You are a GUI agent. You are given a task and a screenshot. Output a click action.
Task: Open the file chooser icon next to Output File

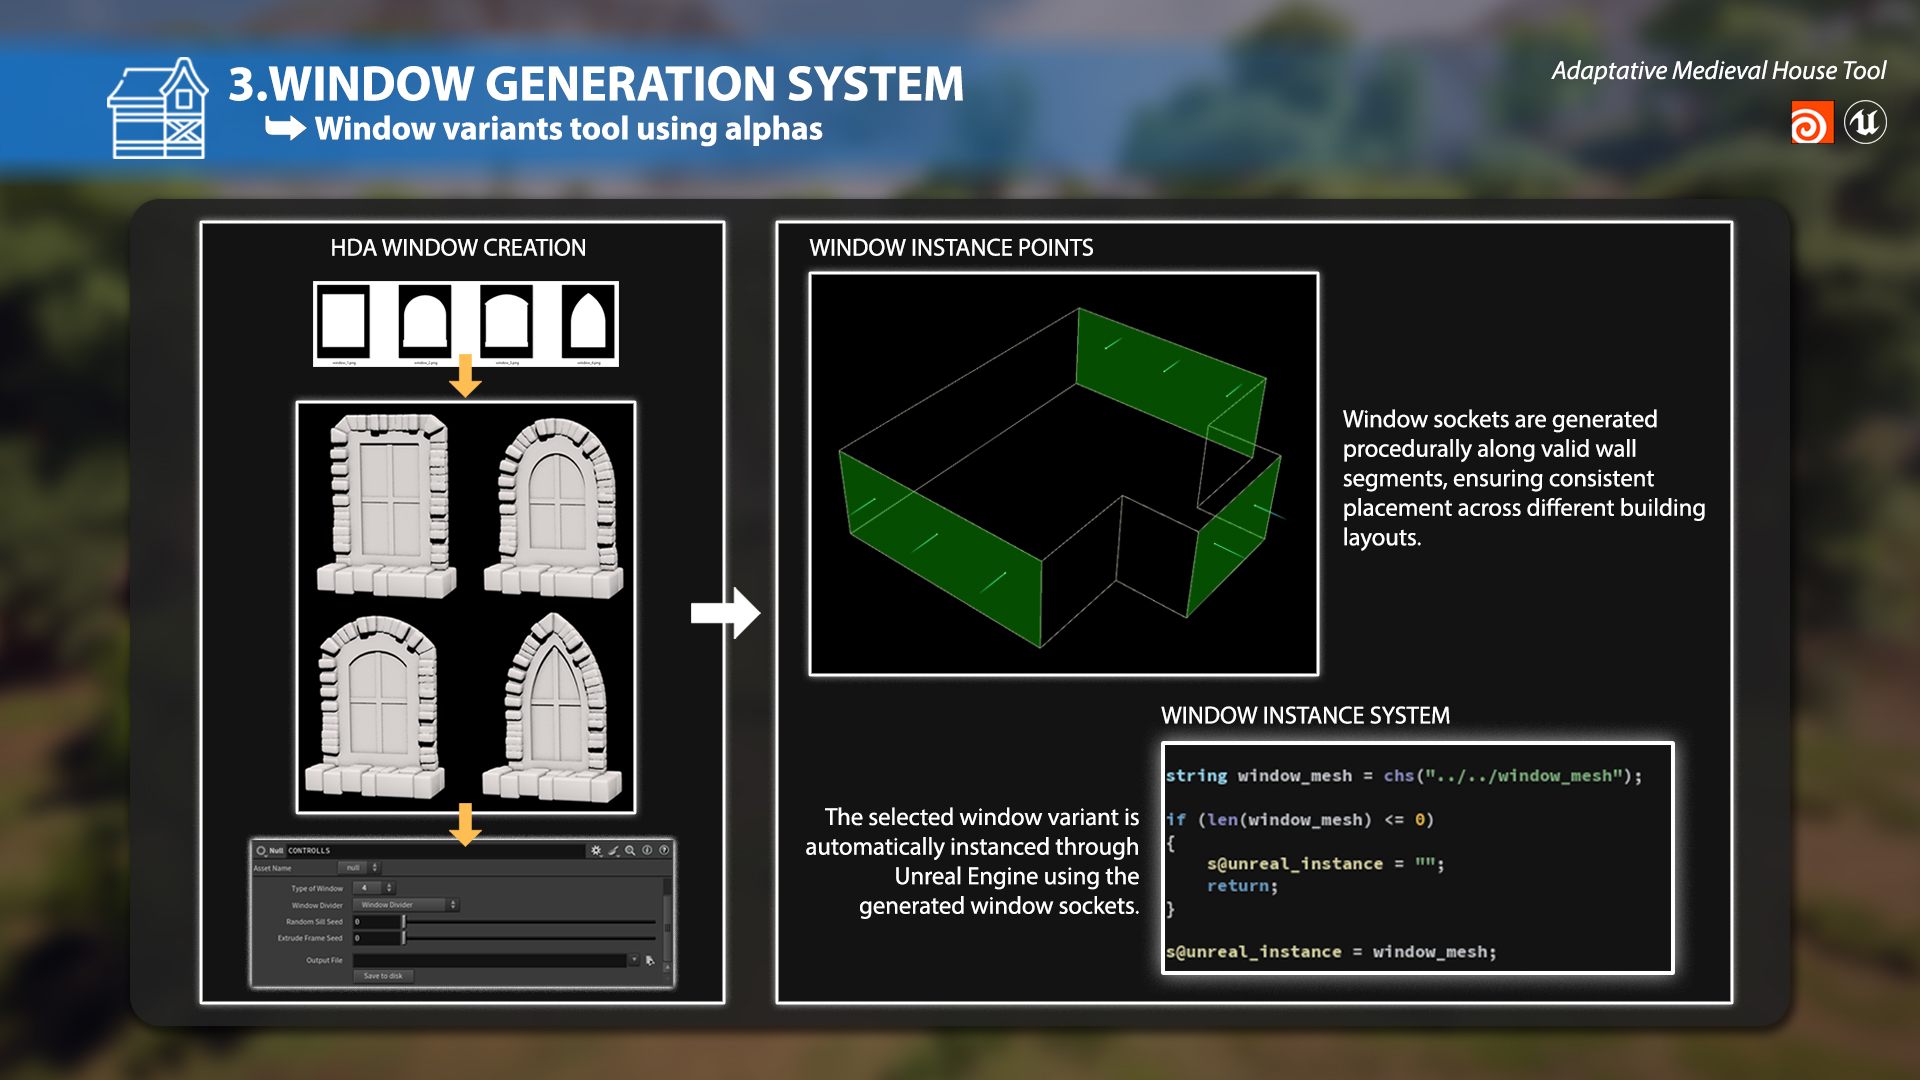click(650, 960)
